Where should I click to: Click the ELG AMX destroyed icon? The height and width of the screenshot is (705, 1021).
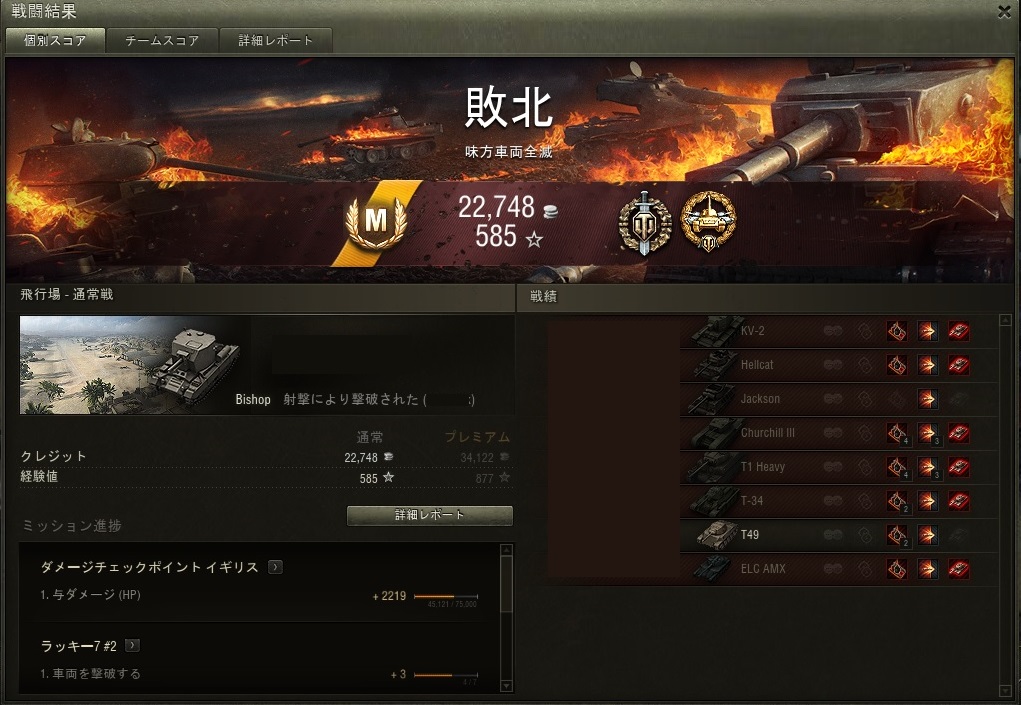coord(958,569)
